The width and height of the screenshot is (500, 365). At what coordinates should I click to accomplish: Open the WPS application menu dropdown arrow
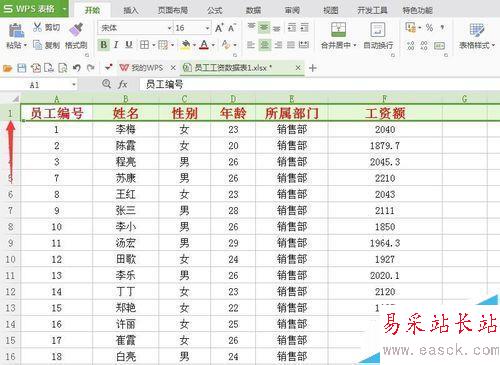(64, 9)
